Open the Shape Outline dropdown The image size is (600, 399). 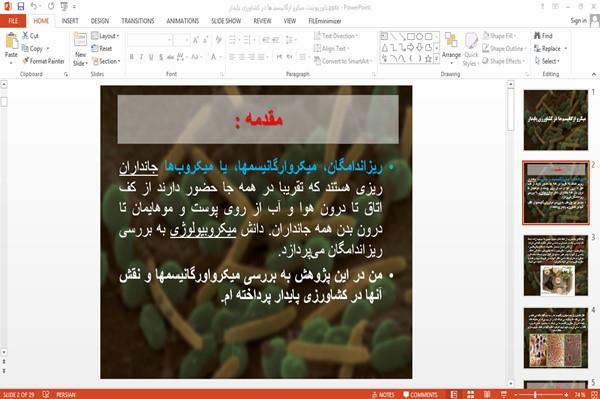(x=505, y=49)
